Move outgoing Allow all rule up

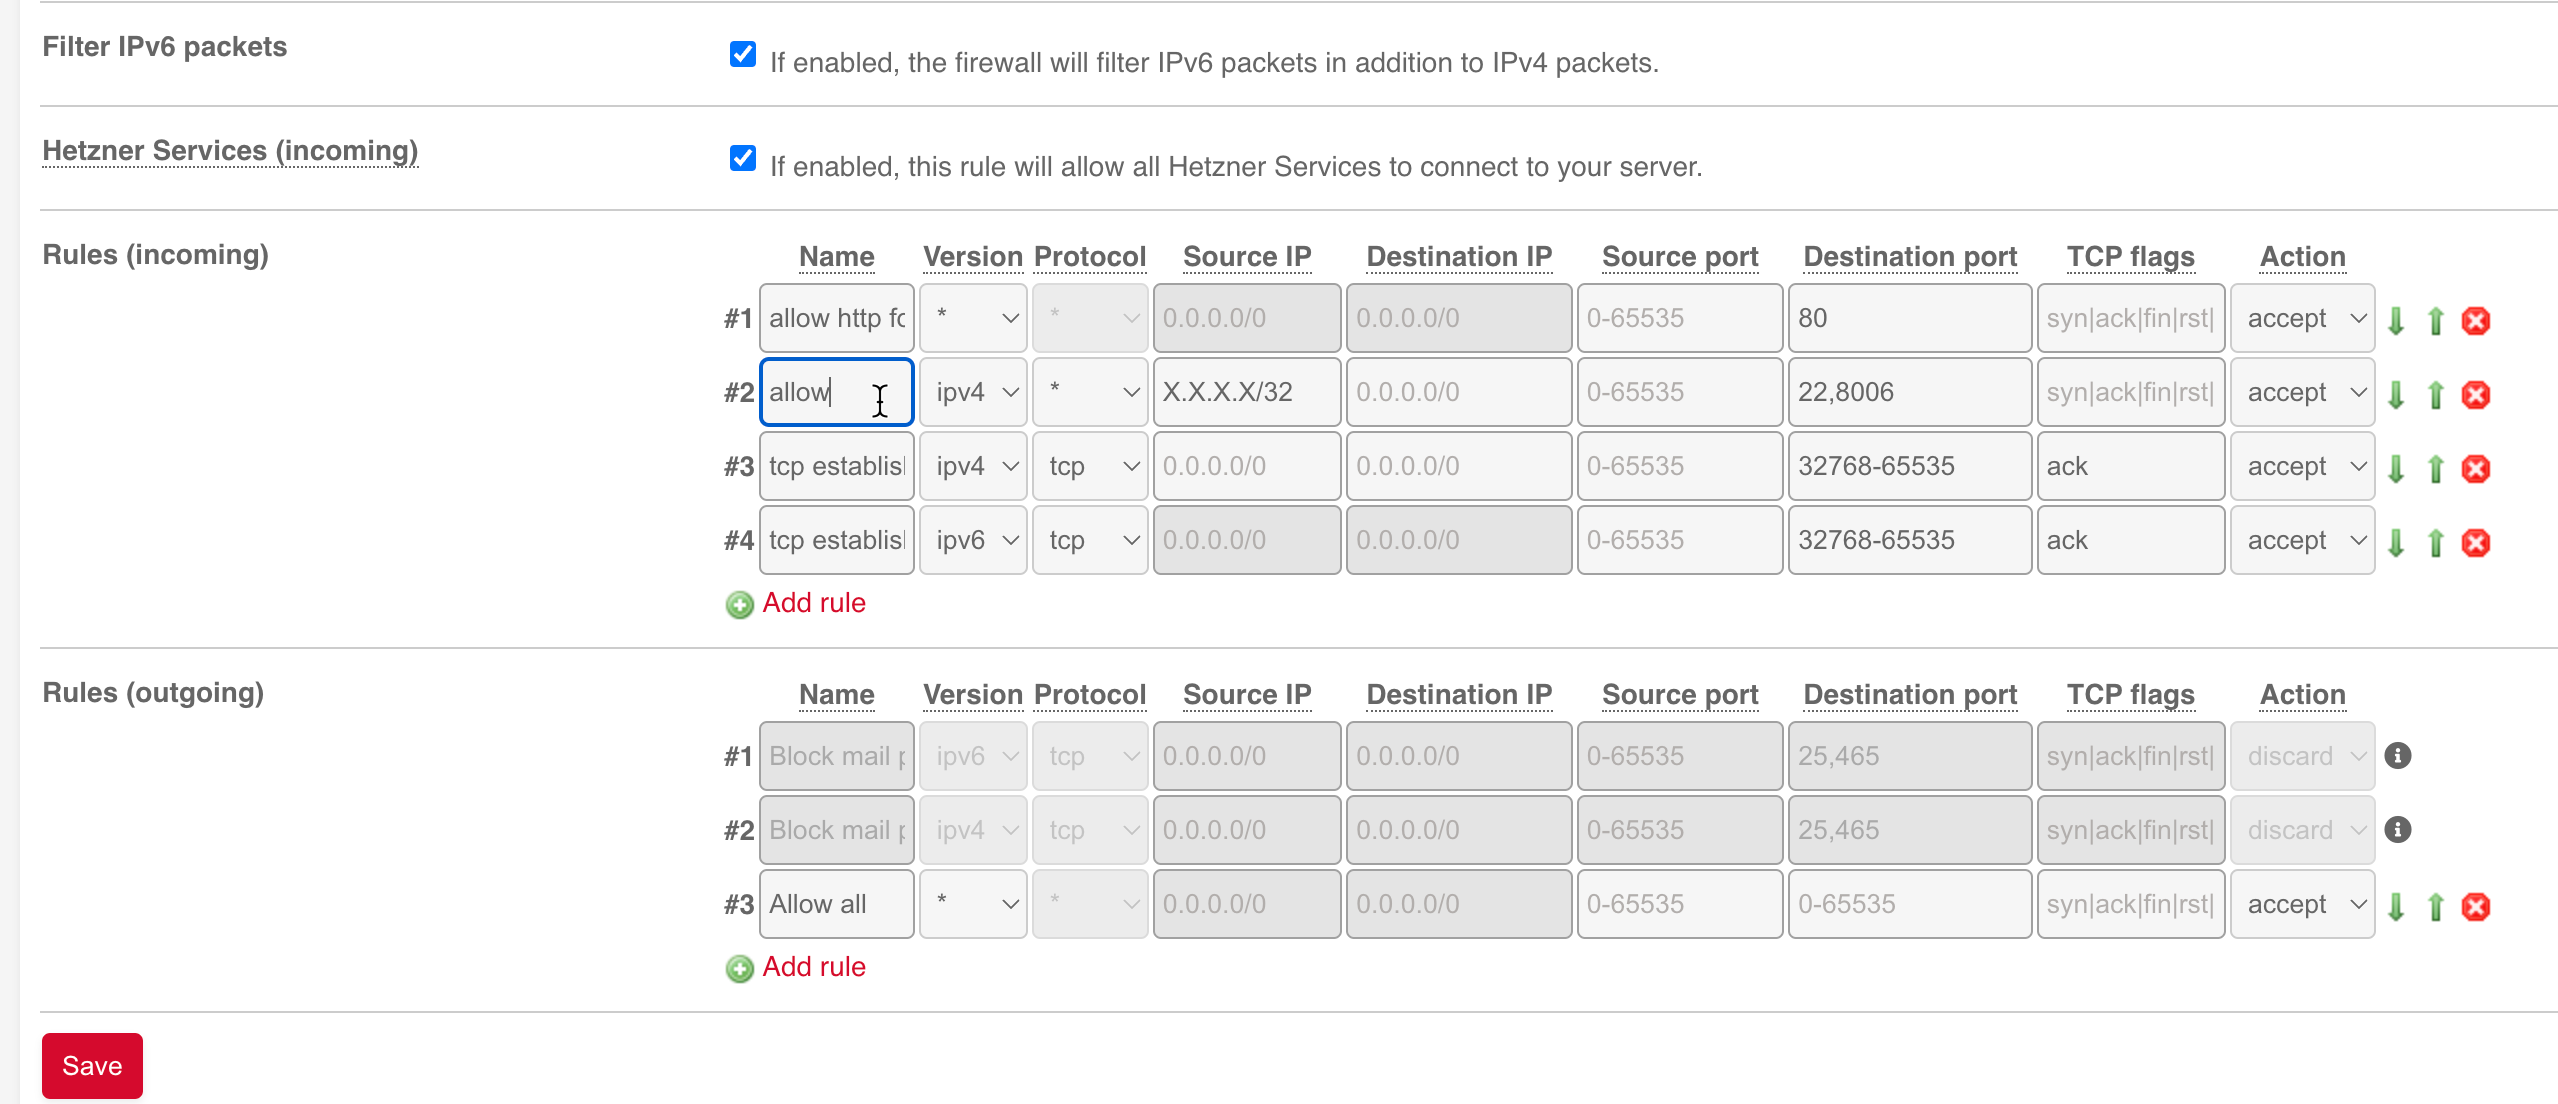coord(2436,906)
